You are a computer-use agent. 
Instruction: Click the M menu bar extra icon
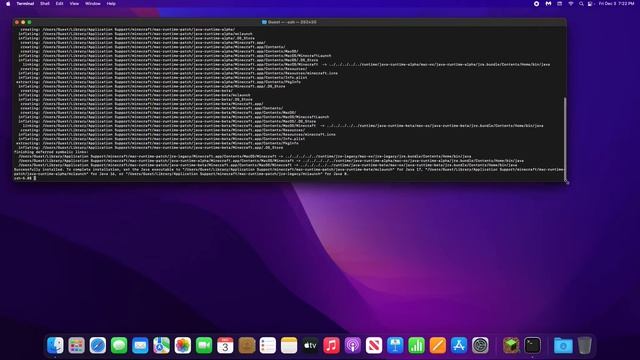point(548,4)
